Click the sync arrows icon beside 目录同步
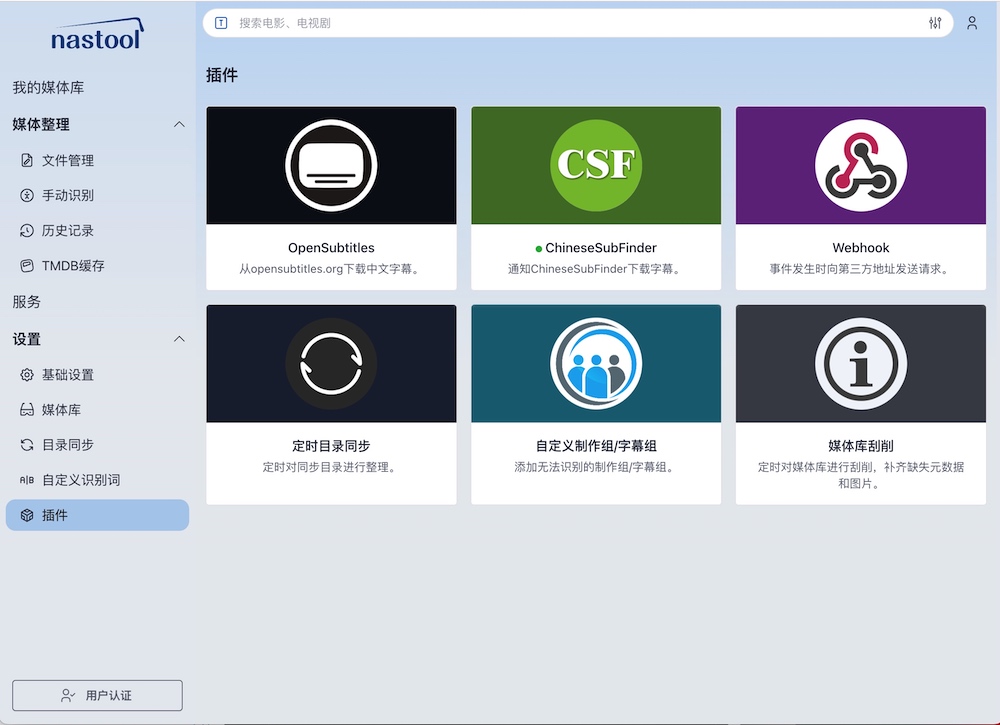This screenshot has height=725, width=1000. click(x=27, y=444)
